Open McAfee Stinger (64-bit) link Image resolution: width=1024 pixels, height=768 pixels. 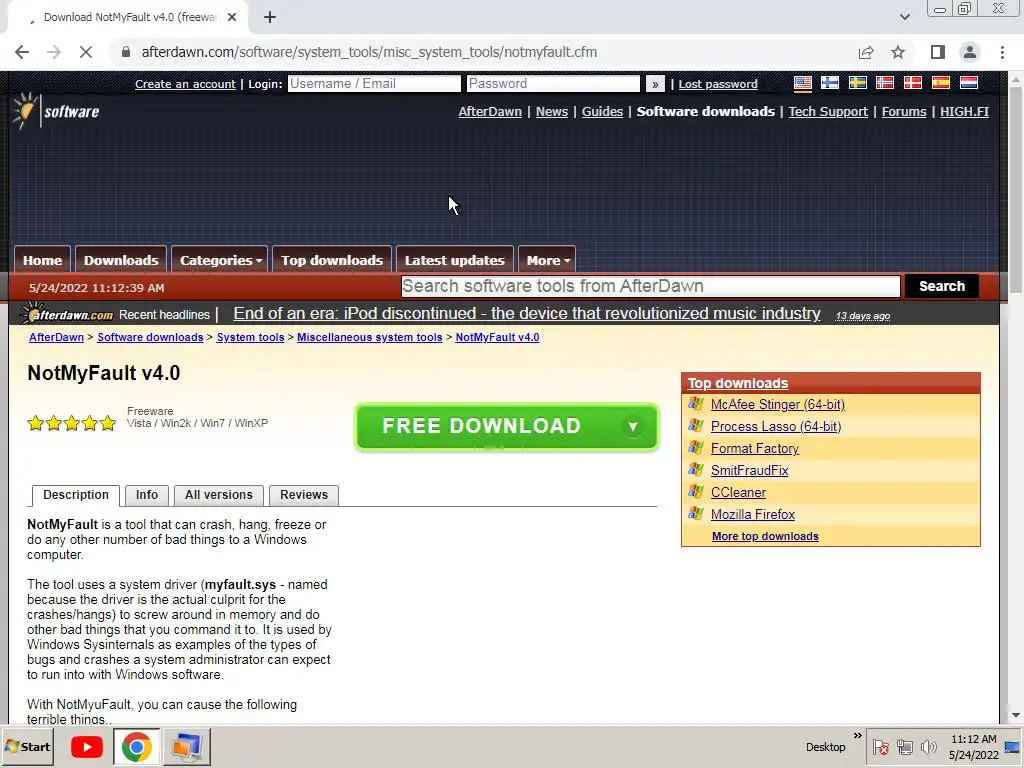point(778,404)
